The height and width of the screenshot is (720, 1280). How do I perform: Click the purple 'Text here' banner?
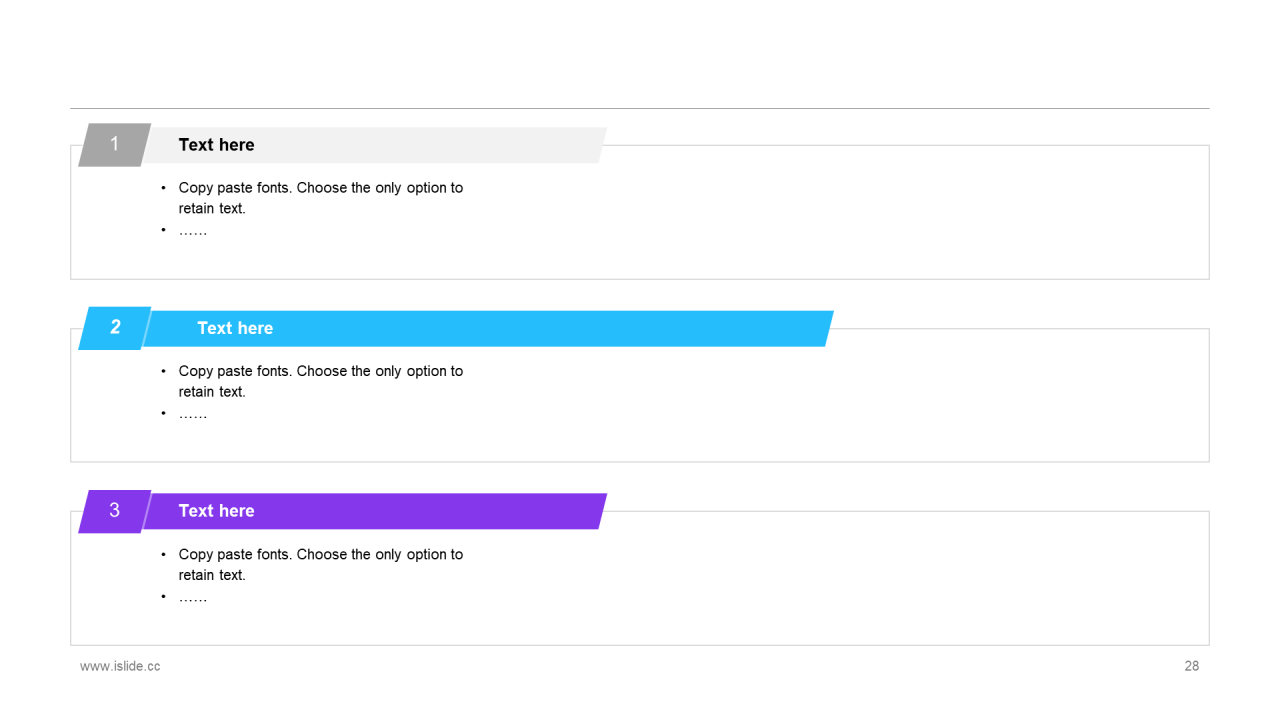[x=375, y=511]
